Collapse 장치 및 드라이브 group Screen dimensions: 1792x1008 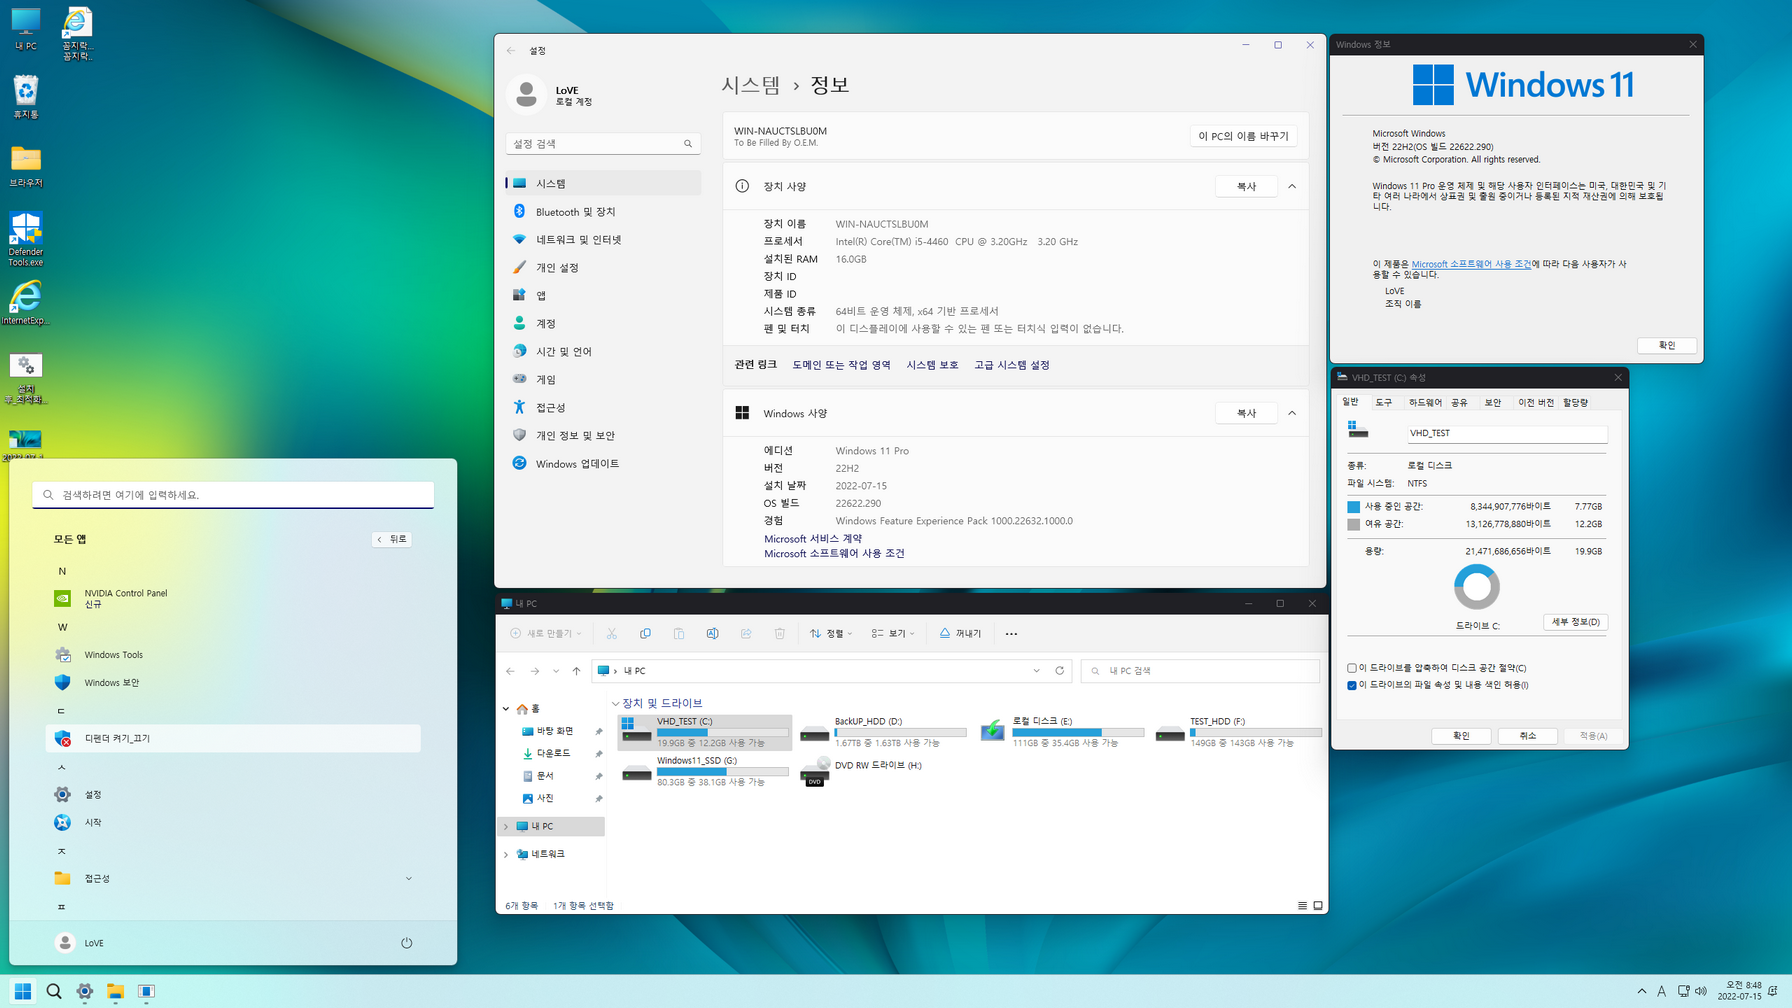(x=615, y=704)
